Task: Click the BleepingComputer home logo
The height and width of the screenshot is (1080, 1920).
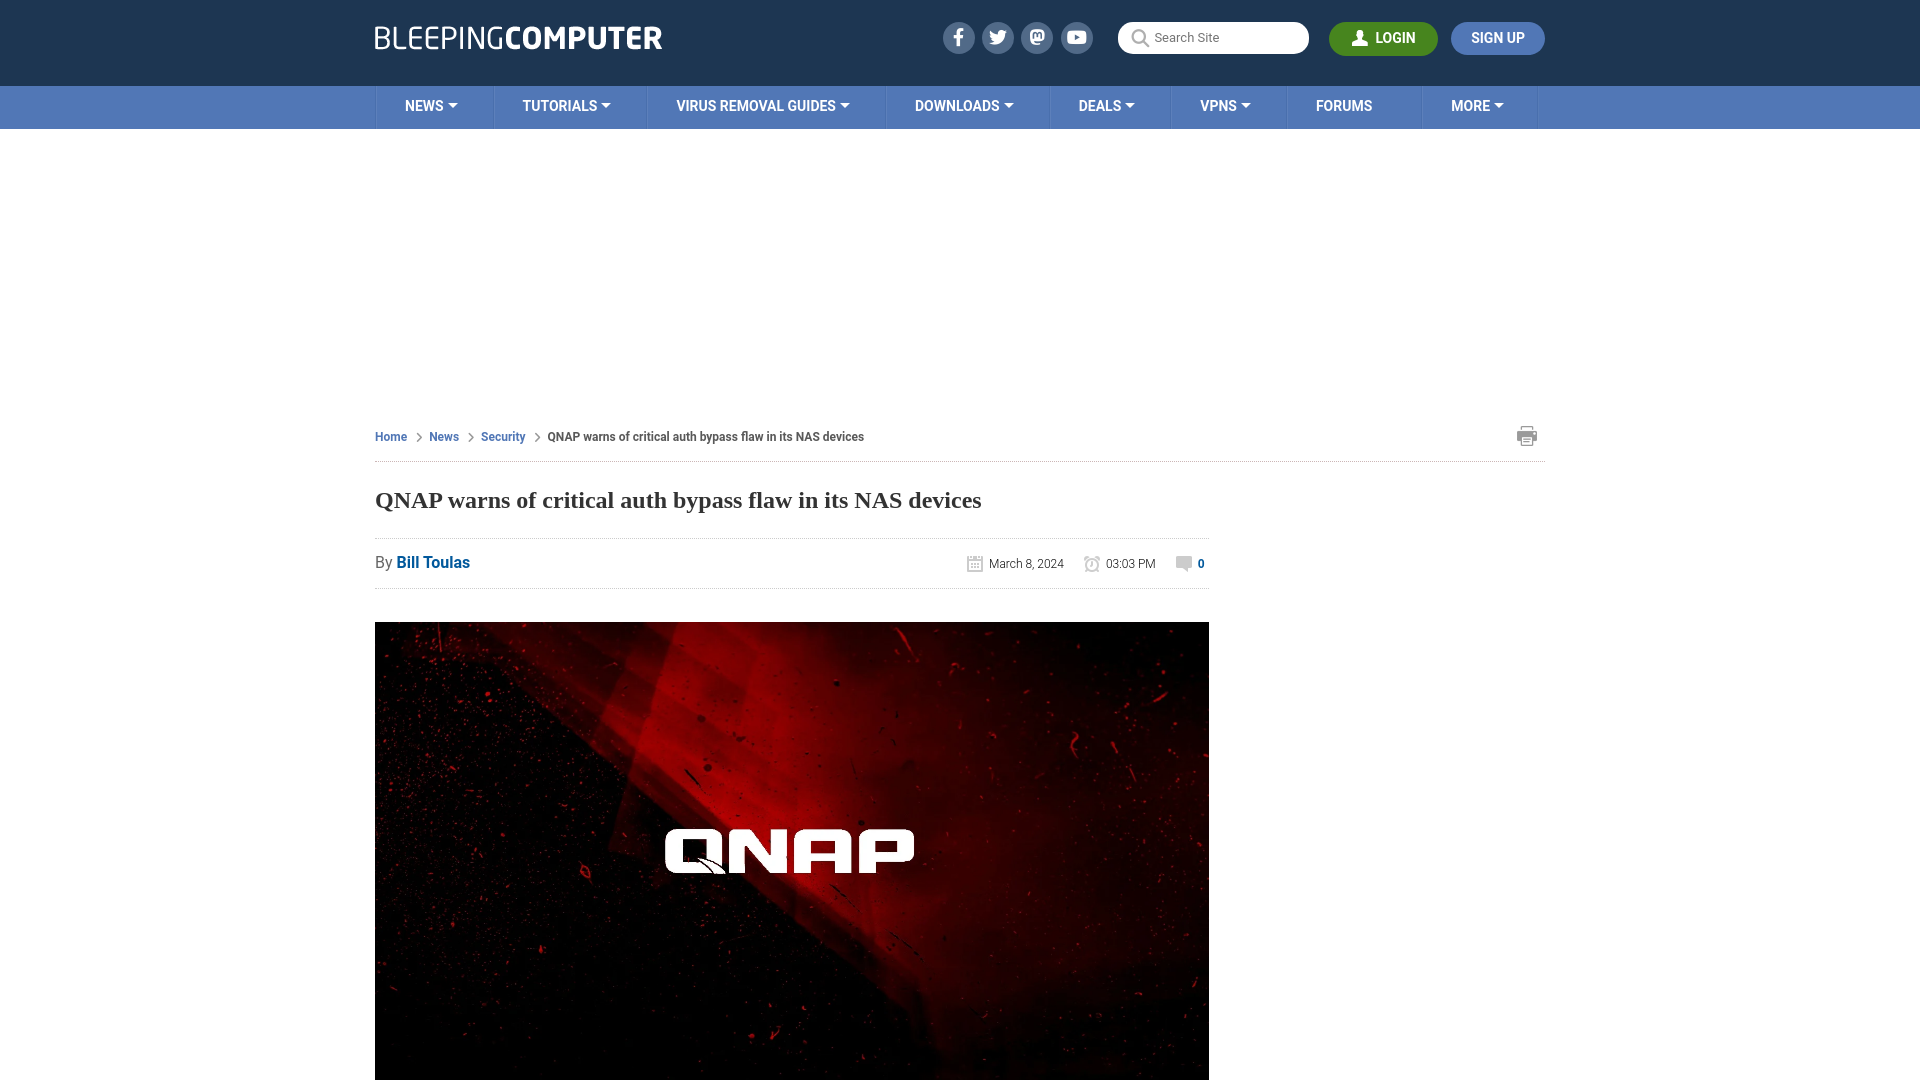Action: pos(518,38)
